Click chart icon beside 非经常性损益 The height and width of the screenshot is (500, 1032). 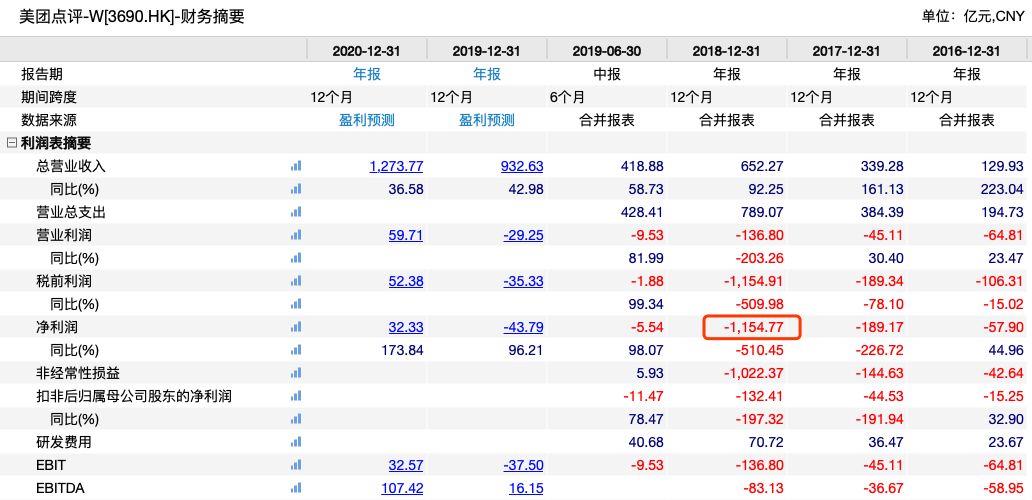pos(295,373)
